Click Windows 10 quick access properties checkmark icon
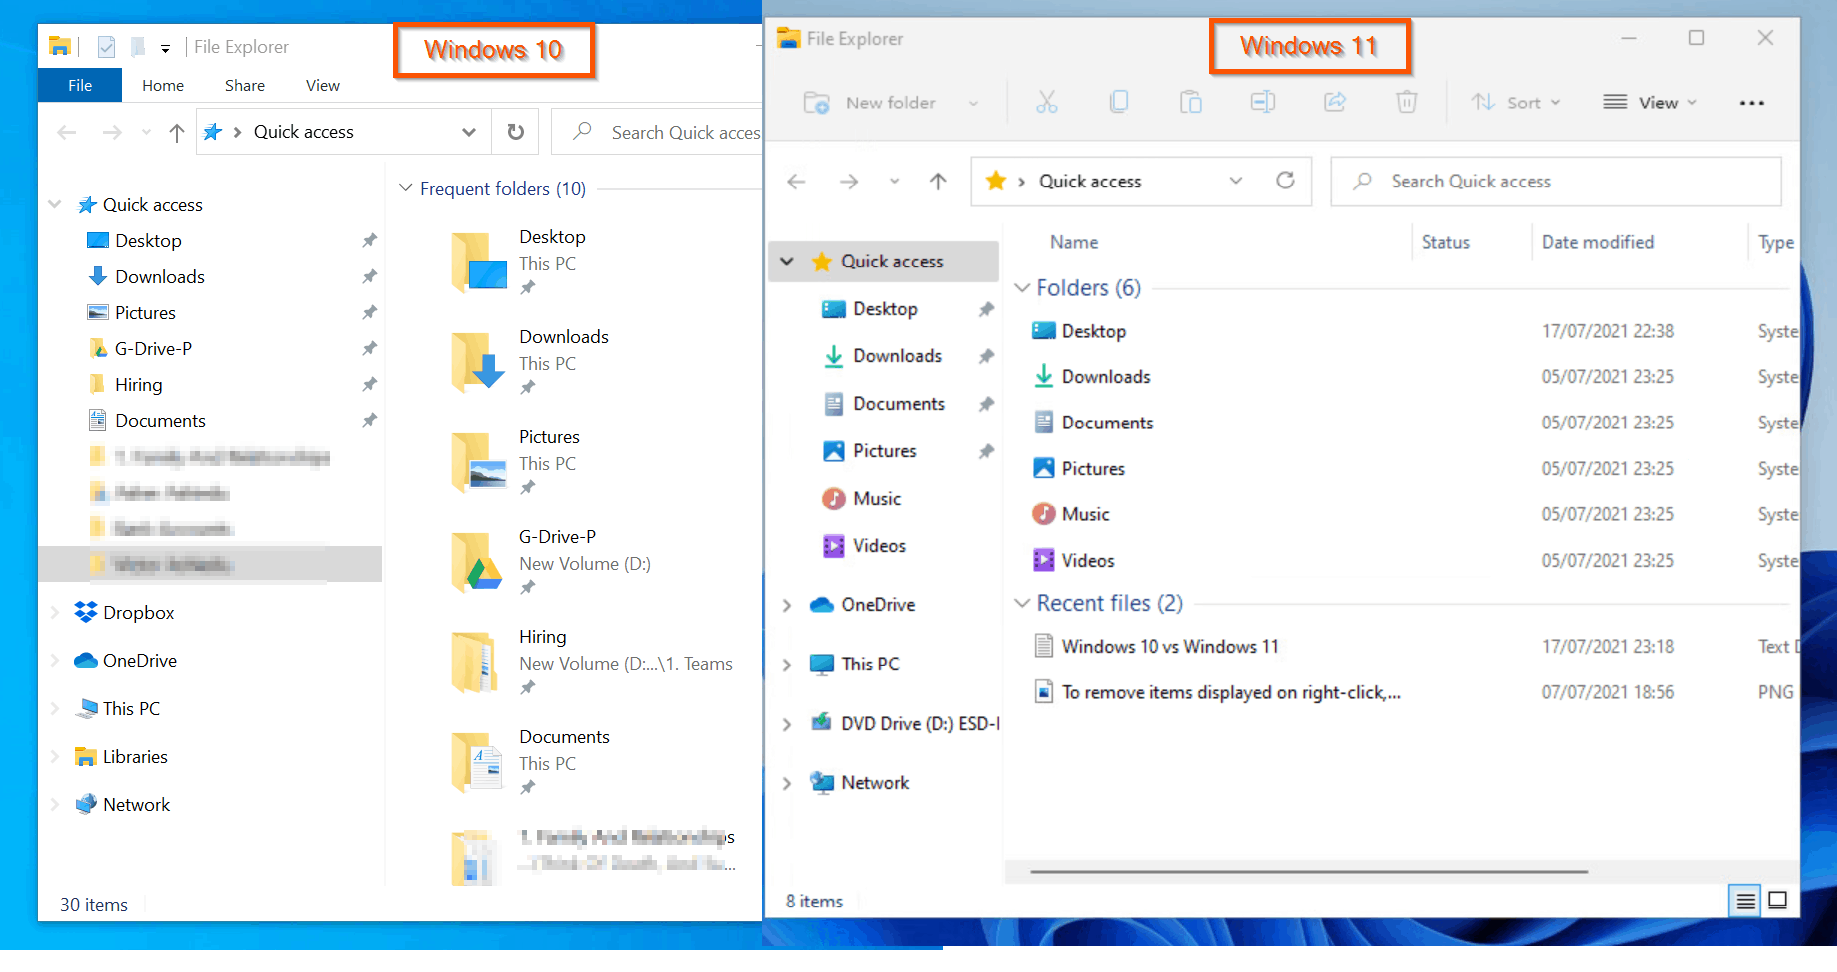Image resolution: width=1837 pixels, height=972 pixels. (x=107, y=46)
